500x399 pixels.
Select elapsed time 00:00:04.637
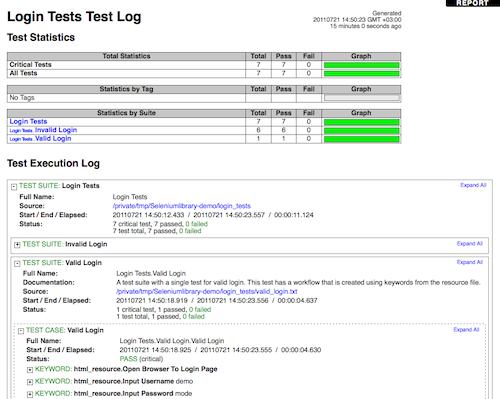click(x=297, y=301)
